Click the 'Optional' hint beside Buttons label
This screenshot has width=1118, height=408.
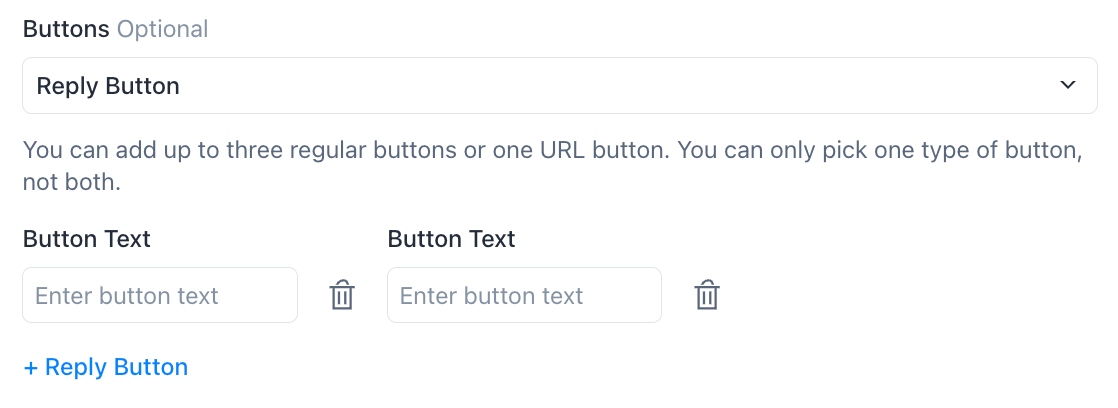coord(162,29)
